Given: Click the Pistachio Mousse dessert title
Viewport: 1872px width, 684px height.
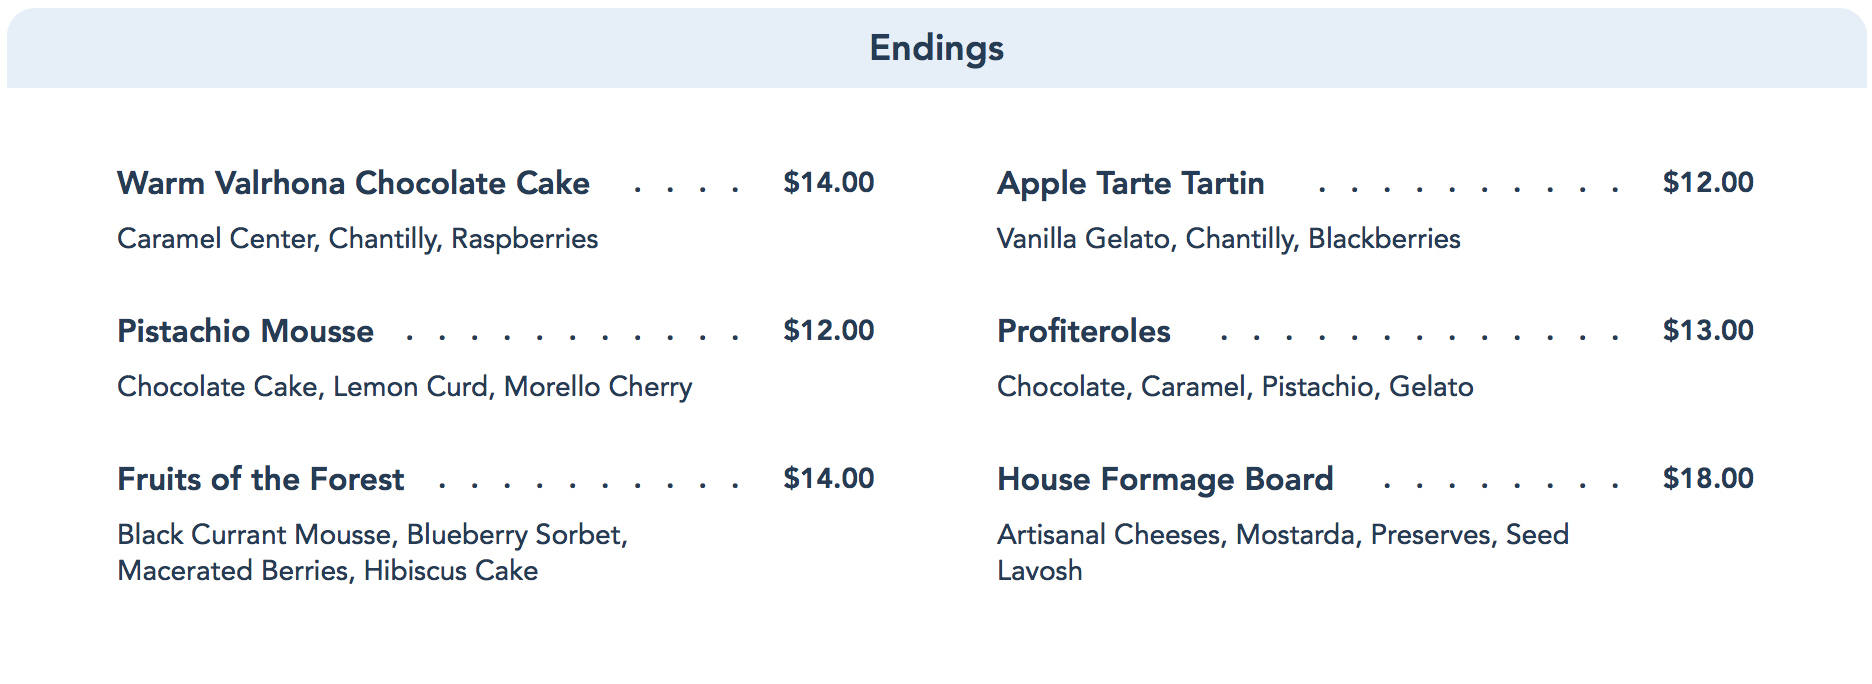Looking at the screenshot, I should pos(245,331).
